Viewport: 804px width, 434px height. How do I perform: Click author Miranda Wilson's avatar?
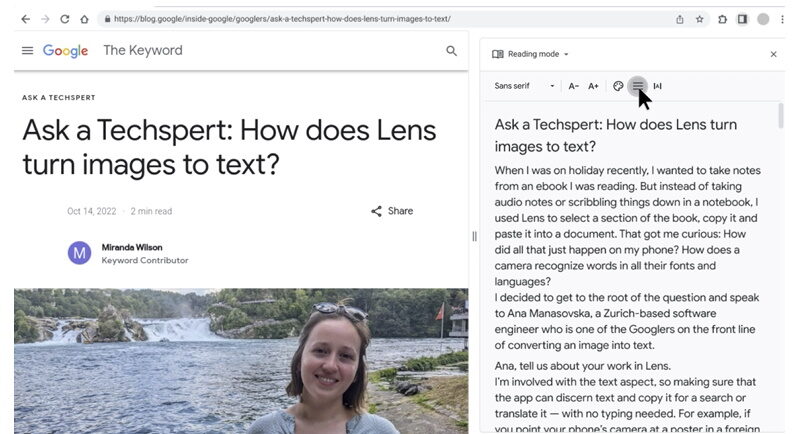[79, 253]
